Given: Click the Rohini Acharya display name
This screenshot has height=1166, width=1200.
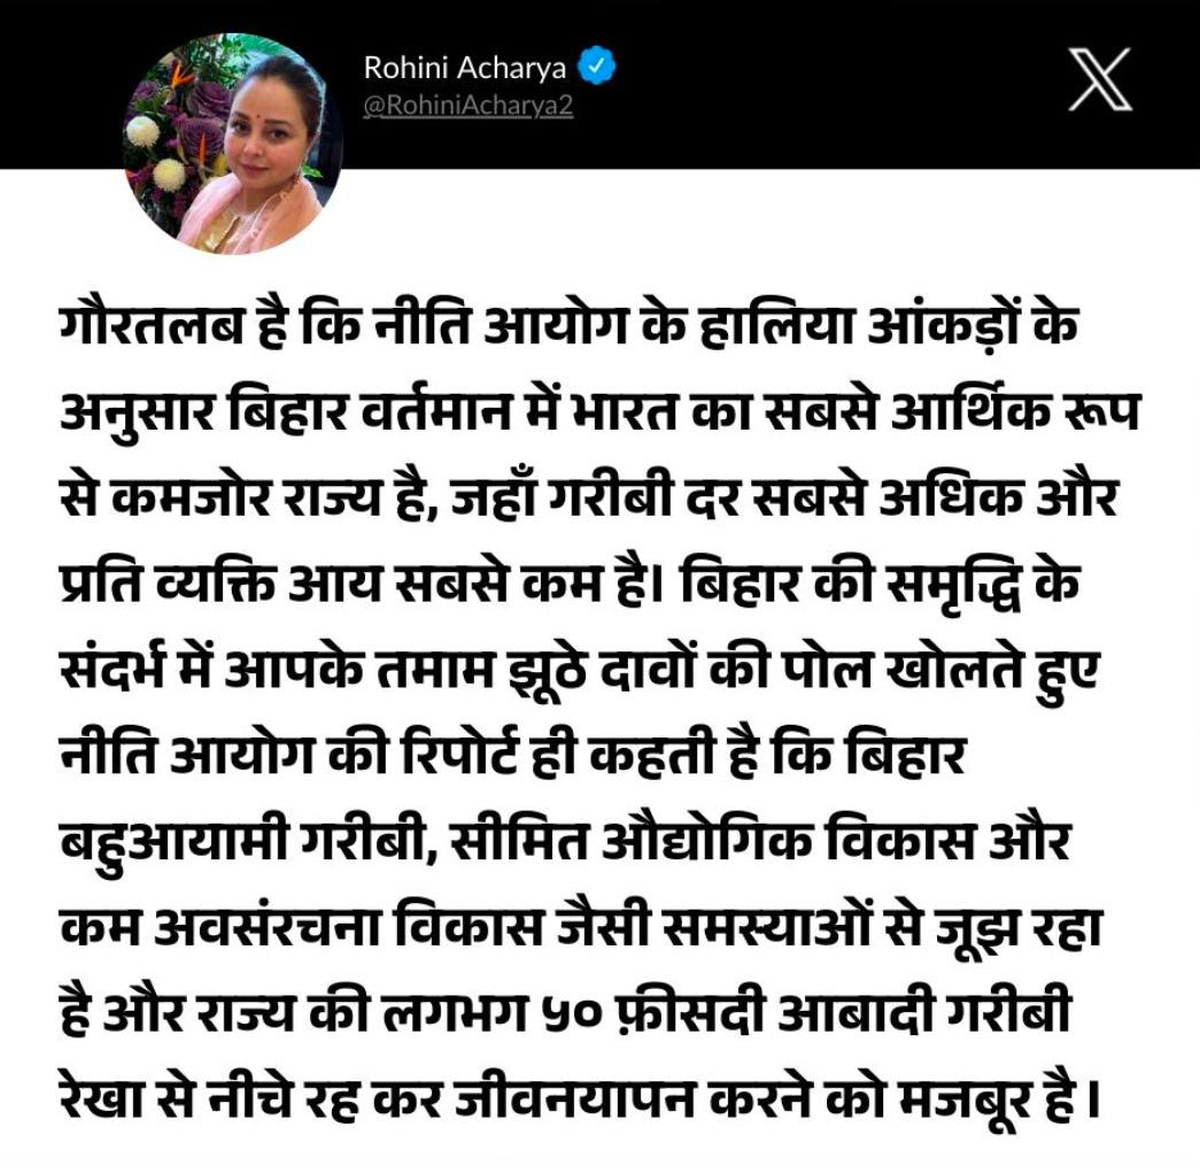Looking at the screenshot, I should tap(464, 67).
